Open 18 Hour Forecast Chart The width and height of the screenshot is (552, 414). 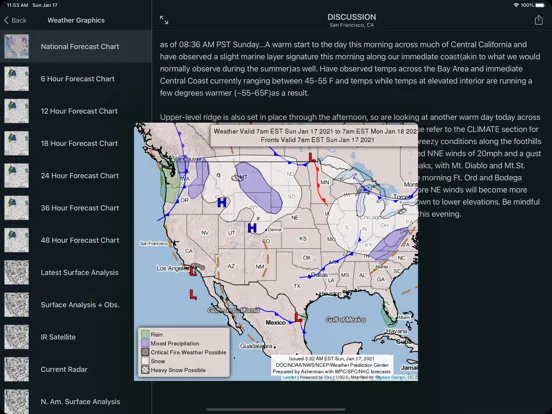[x=76, y=143]
